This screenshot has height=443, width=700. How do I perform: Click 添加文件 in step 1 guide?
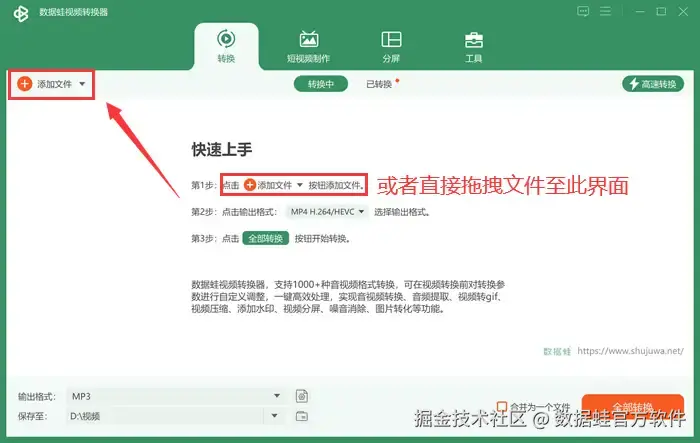pos(274,185)
